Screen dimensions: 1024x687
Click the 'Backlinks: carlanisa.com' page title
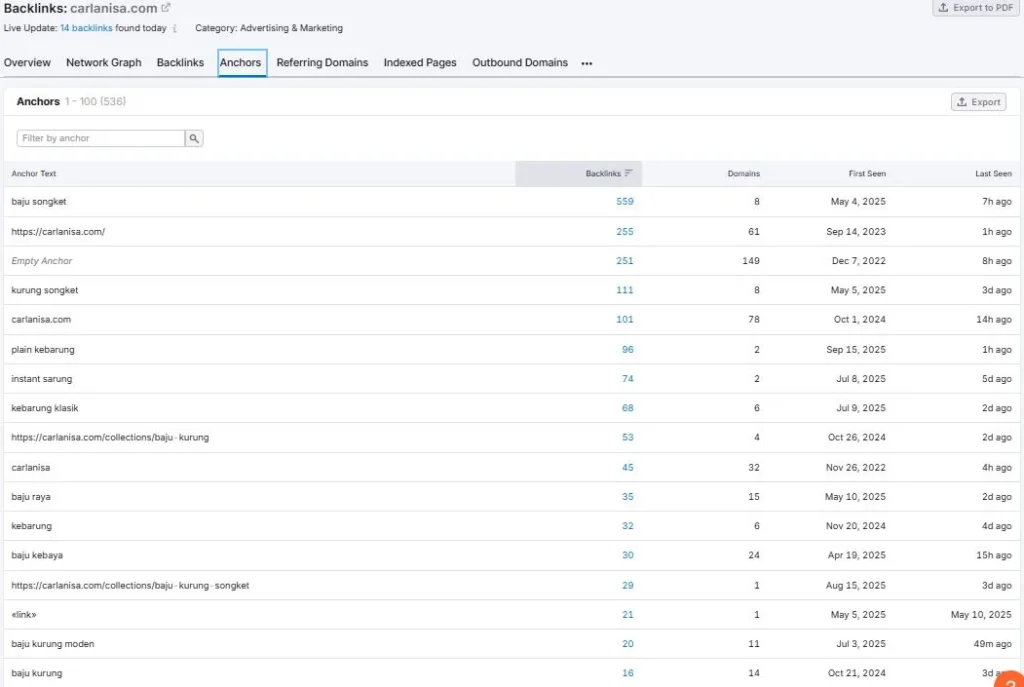point(80,8)
